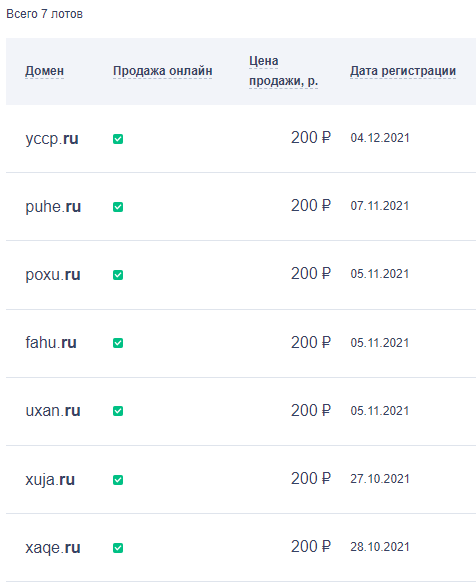Viewport: 476px width, 586px height.
Task: Click the green checkmark icon for uxan.ru
Action: pyautogui.click(x=118, y=411)
